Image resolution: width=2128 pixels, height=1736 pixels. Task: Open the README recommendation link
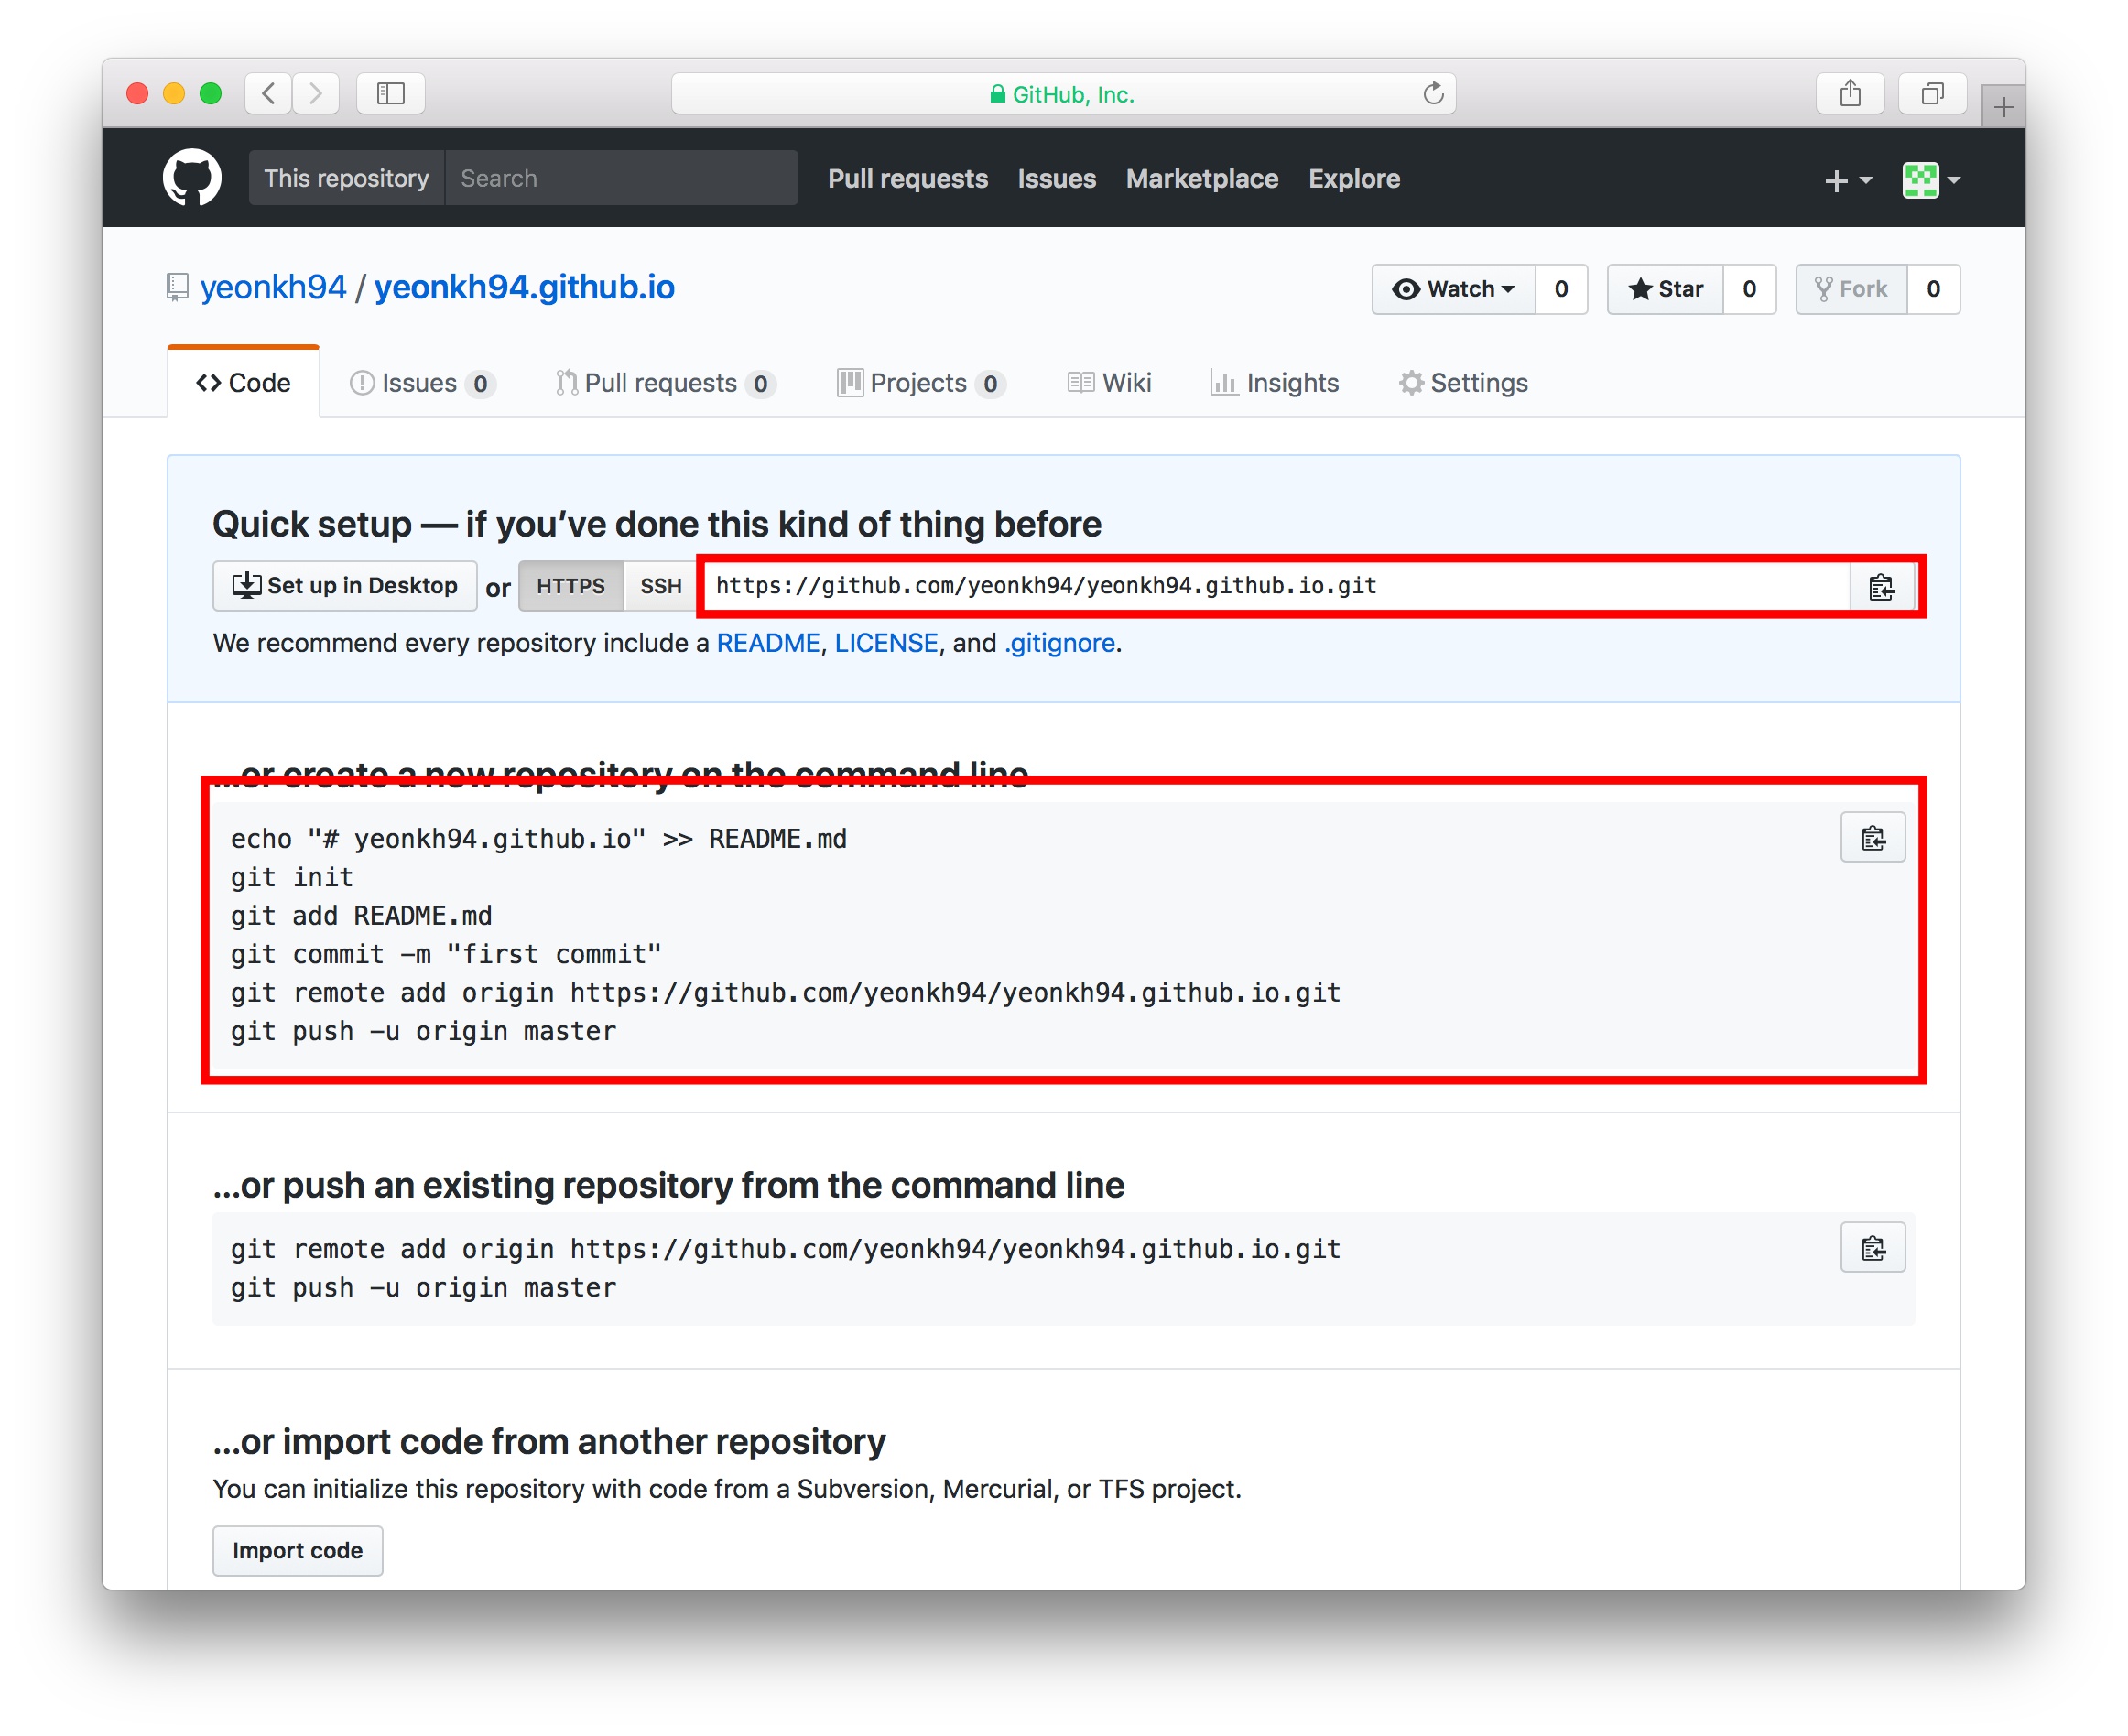click(768, 643)
